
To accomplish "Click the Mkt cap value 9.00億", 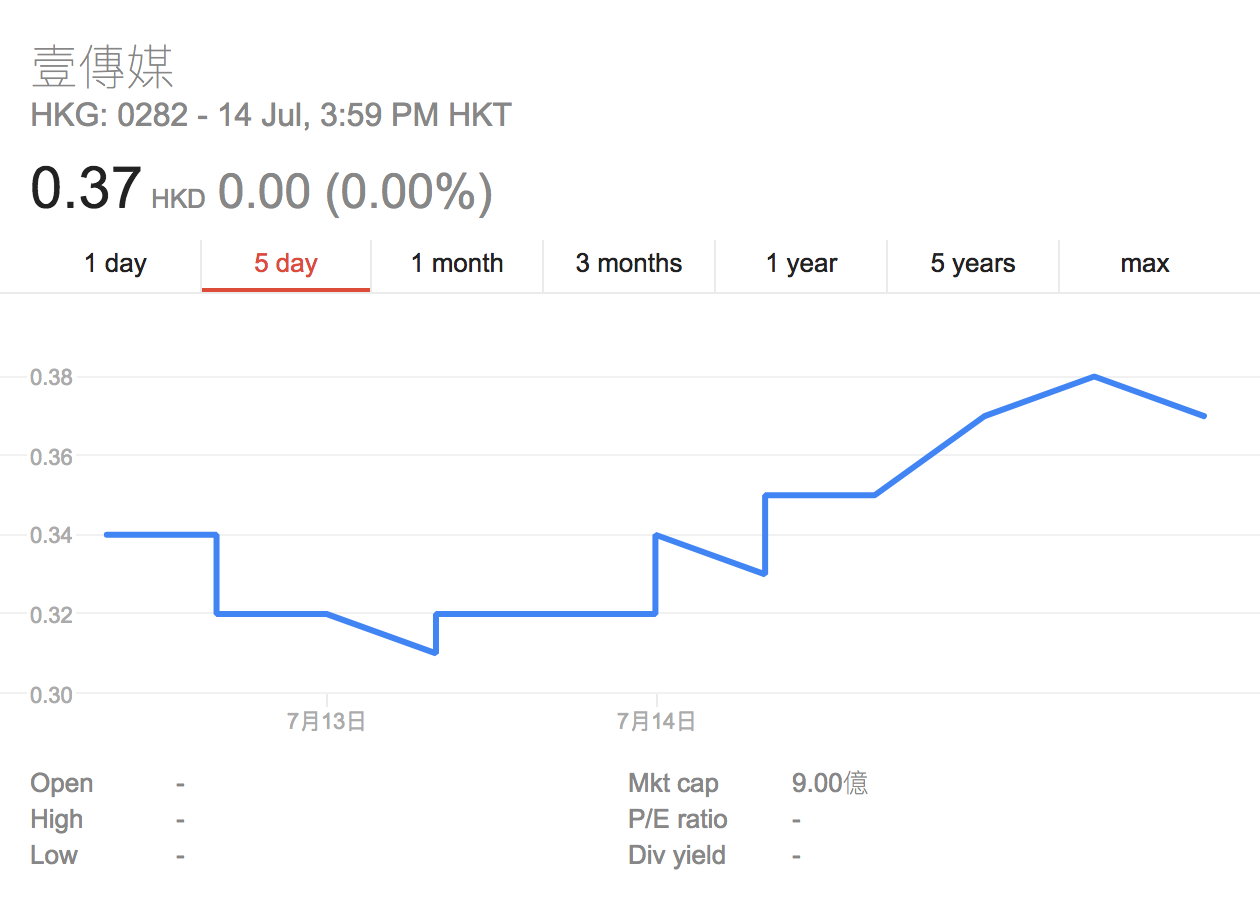I will click(830, 783).
